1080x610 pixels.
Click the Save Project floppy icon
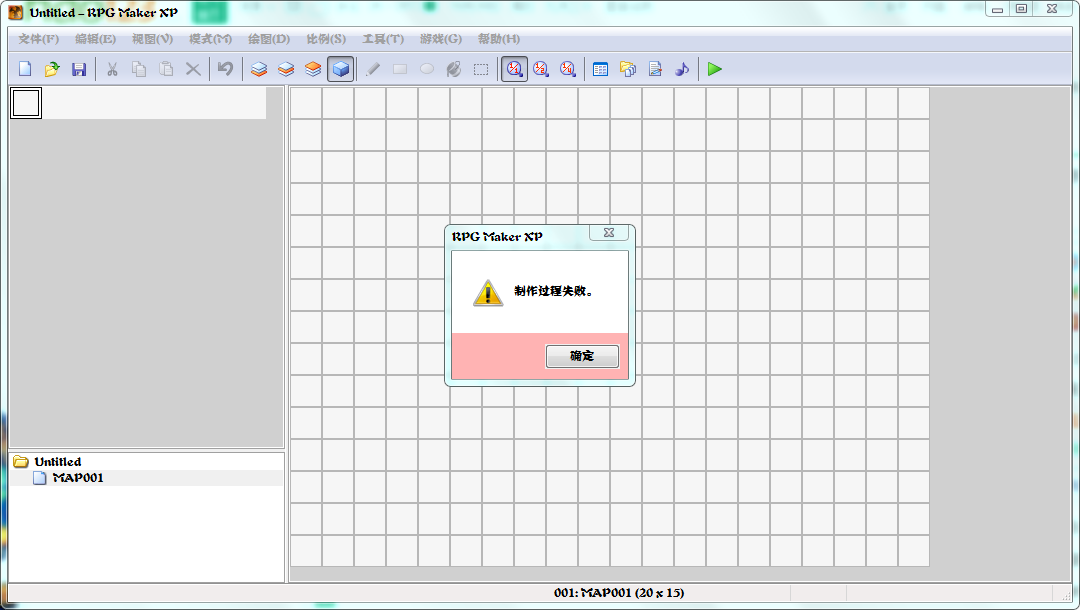79,69
